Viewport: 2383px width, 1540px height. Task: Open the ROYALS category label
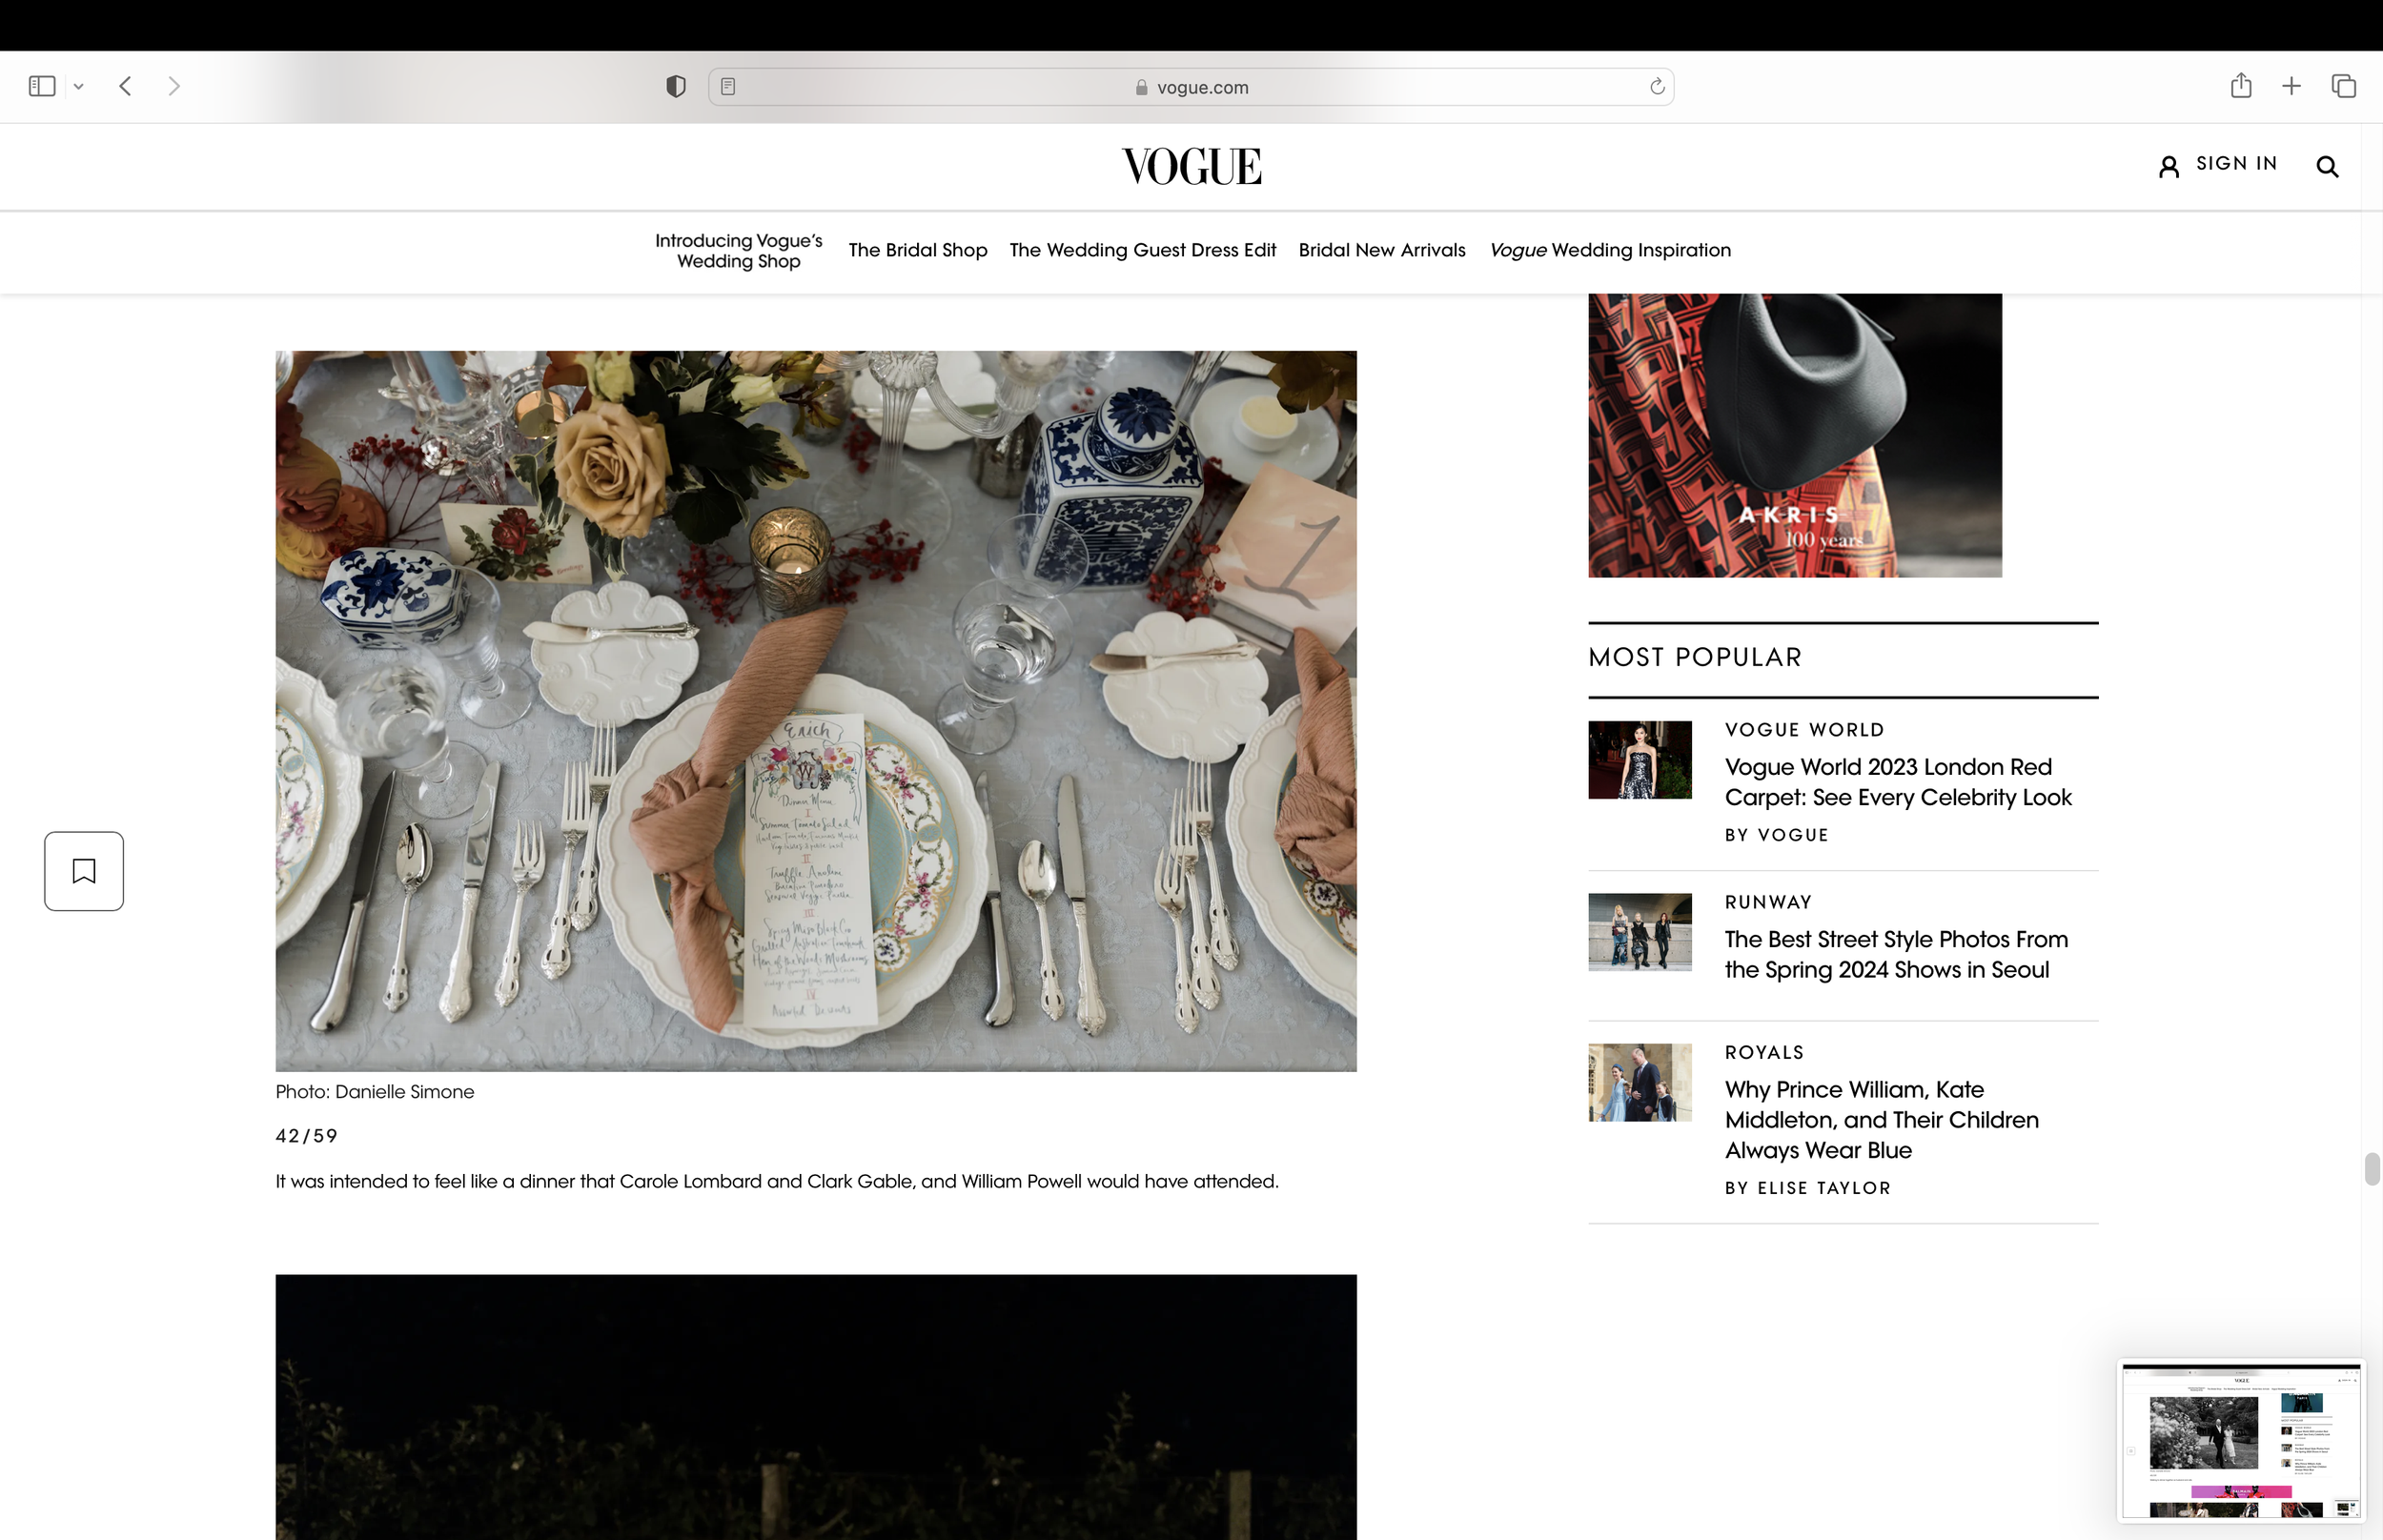click(1763, 1052)
